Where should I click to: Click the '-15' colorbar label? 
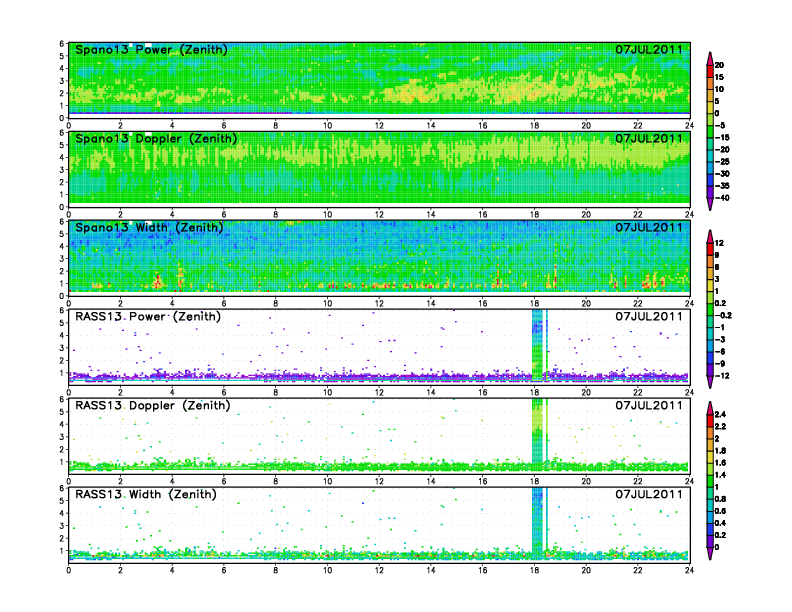tap(722, 137)
